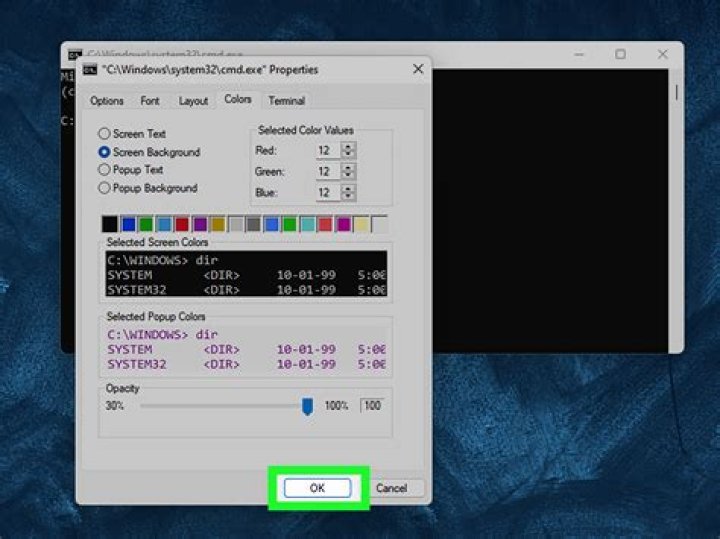Close the cmd.exe window
The width and height of the screenshot is (720, 539).
click(663, 54)
